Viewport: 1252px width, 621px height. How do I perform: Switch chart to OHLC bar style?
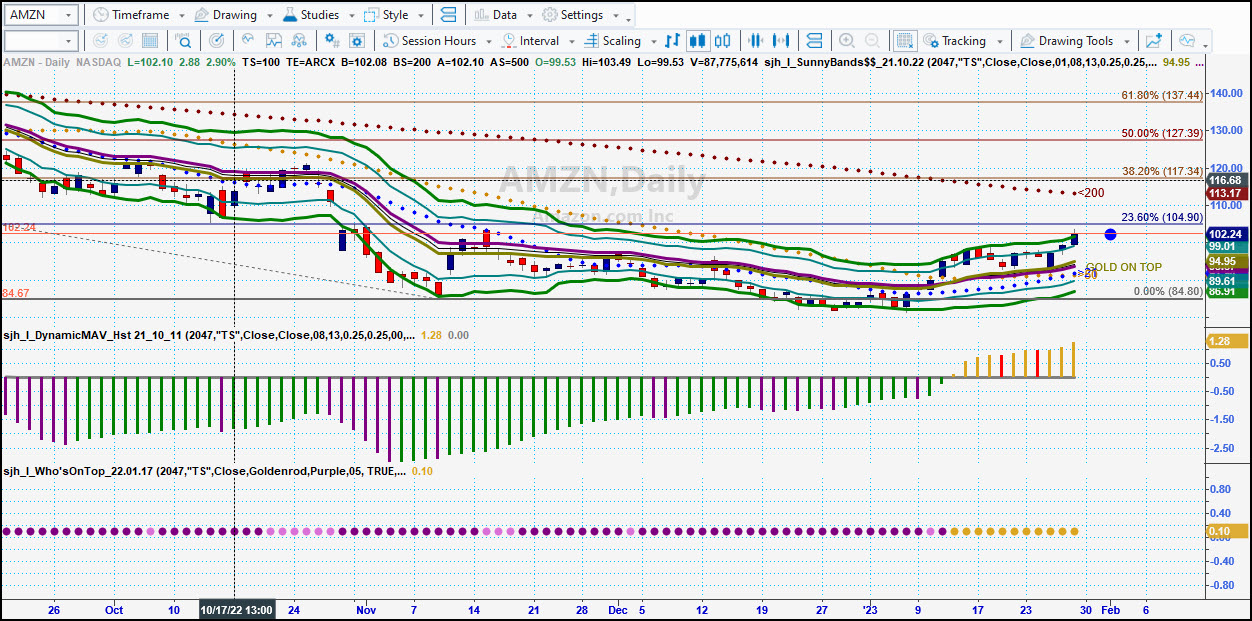[x=672, y=41]
